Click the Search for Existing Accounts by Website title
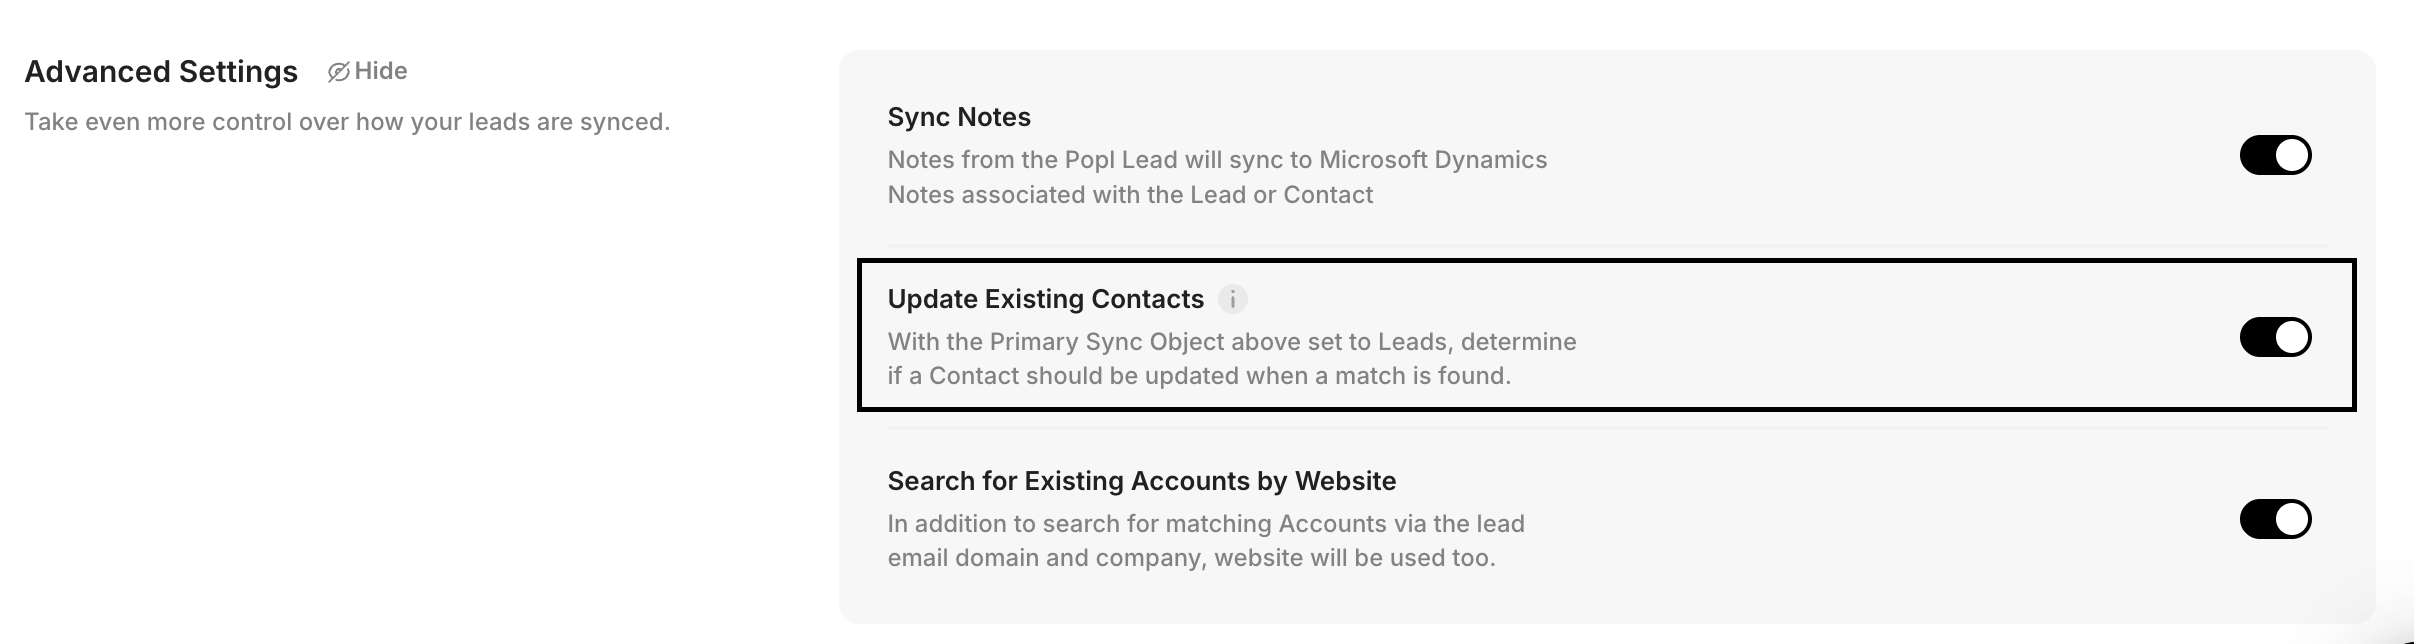This screenshot has width=2414, height=644. (1141, 481)
